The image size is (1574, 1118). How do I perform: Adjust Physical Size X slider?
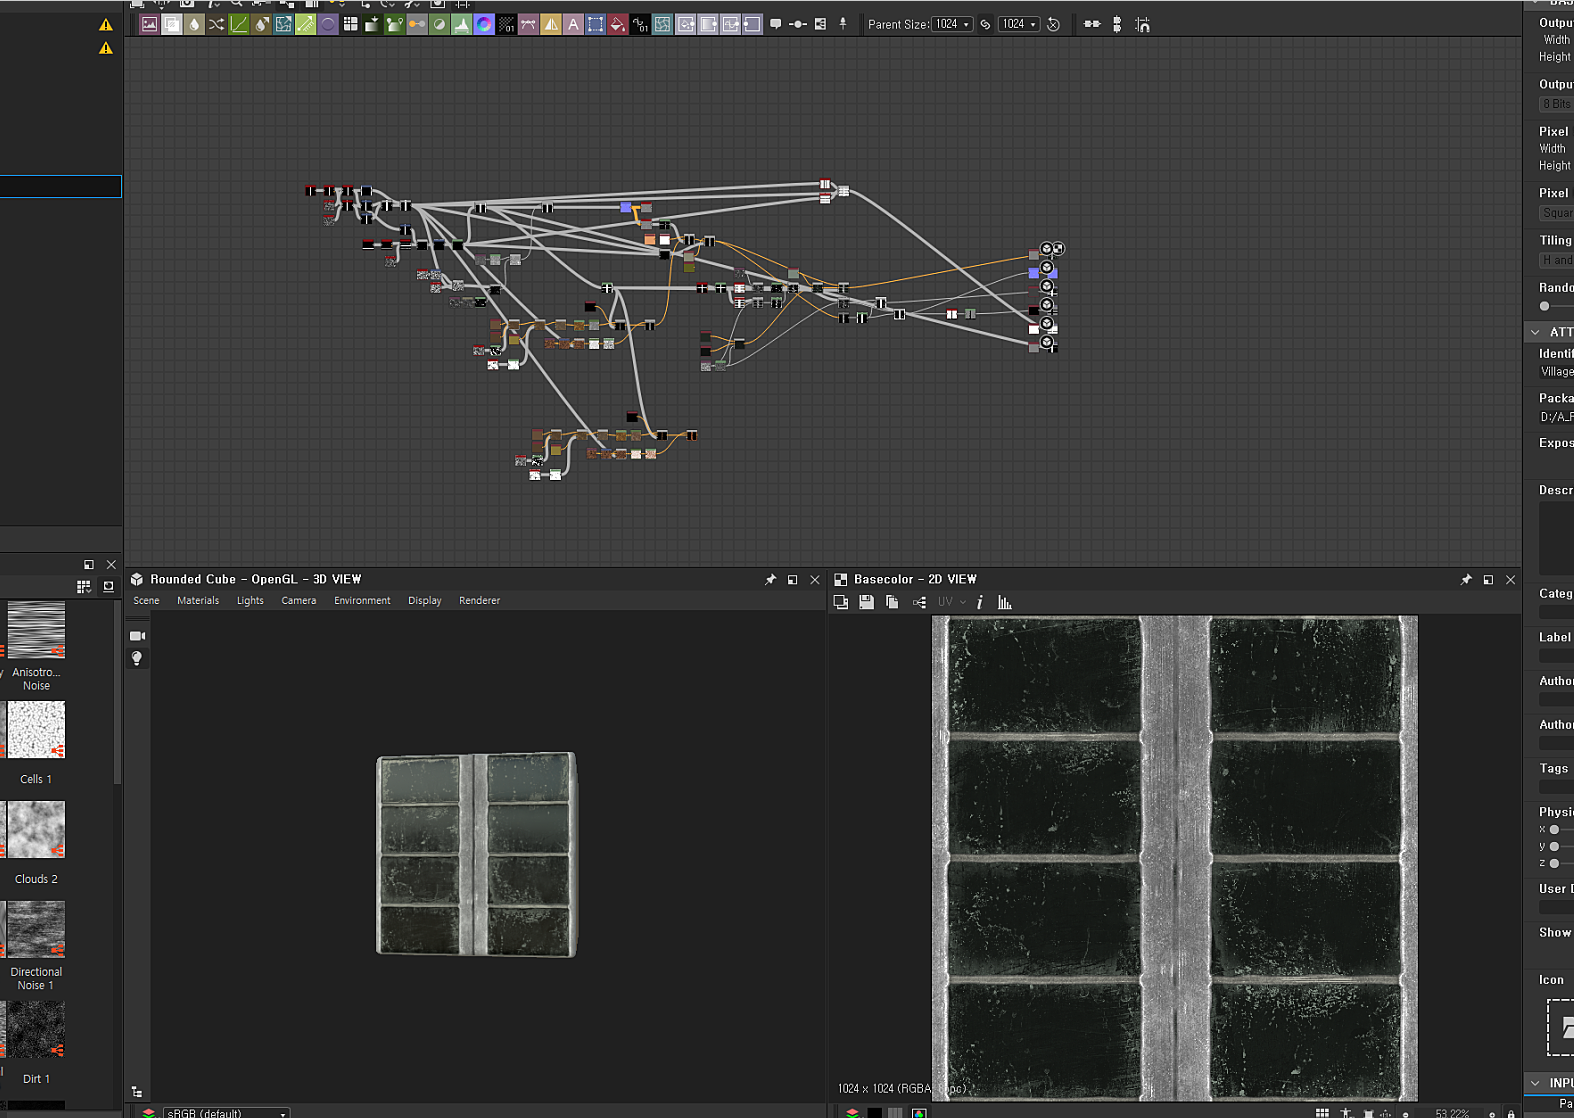tap(1554, 829)
